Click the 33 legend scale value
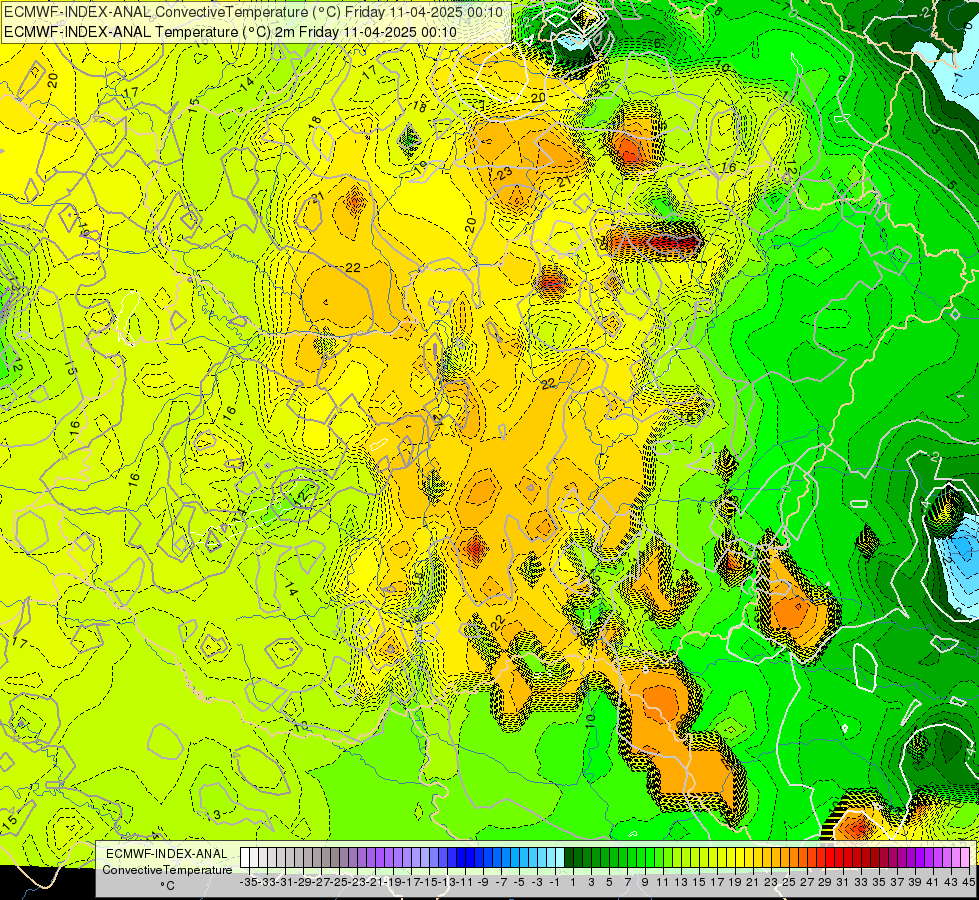Image resolution: width=979 pixels, height=900 pixels. [861, 882]
